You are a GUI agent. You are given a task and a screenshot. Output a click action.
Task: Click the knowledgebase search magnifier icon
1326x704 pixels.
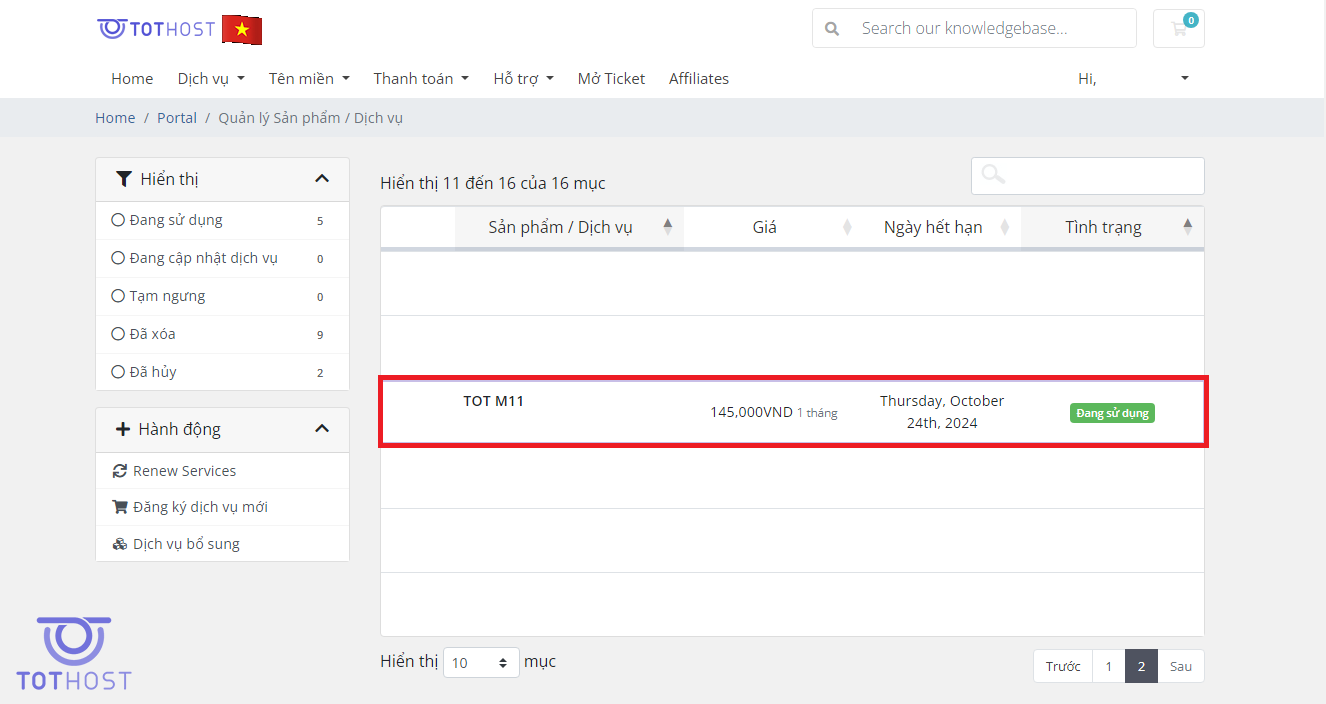(x=832, y=28)
